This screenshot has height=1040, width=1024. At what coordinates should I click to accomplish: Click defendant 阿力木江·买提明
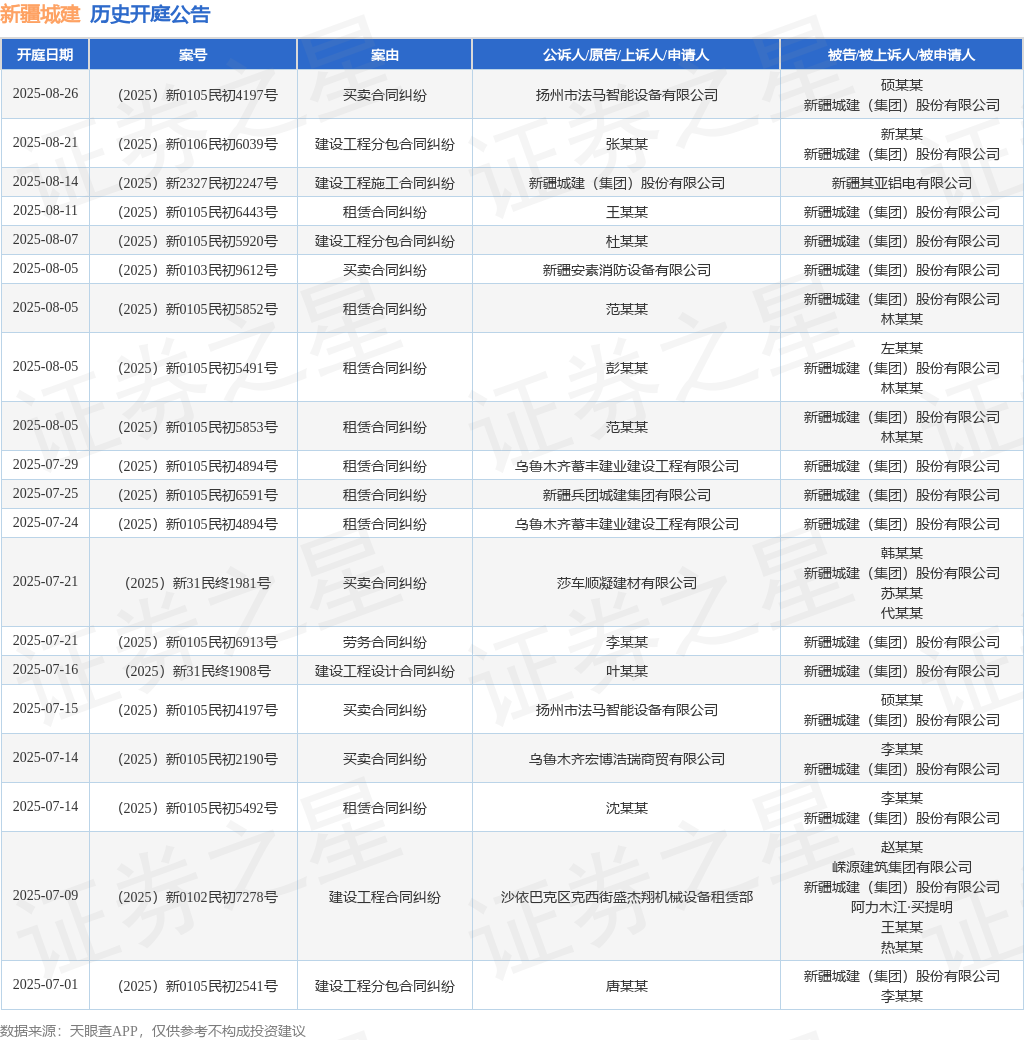901,907
